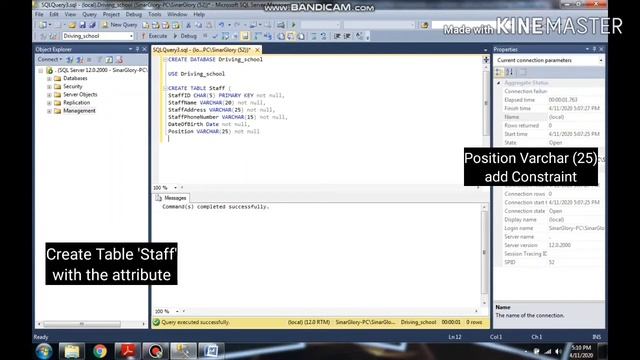Click the Query executed successfully status text
Image resolution: width=640 pixels, height=360 pixels.
[195, 322]
